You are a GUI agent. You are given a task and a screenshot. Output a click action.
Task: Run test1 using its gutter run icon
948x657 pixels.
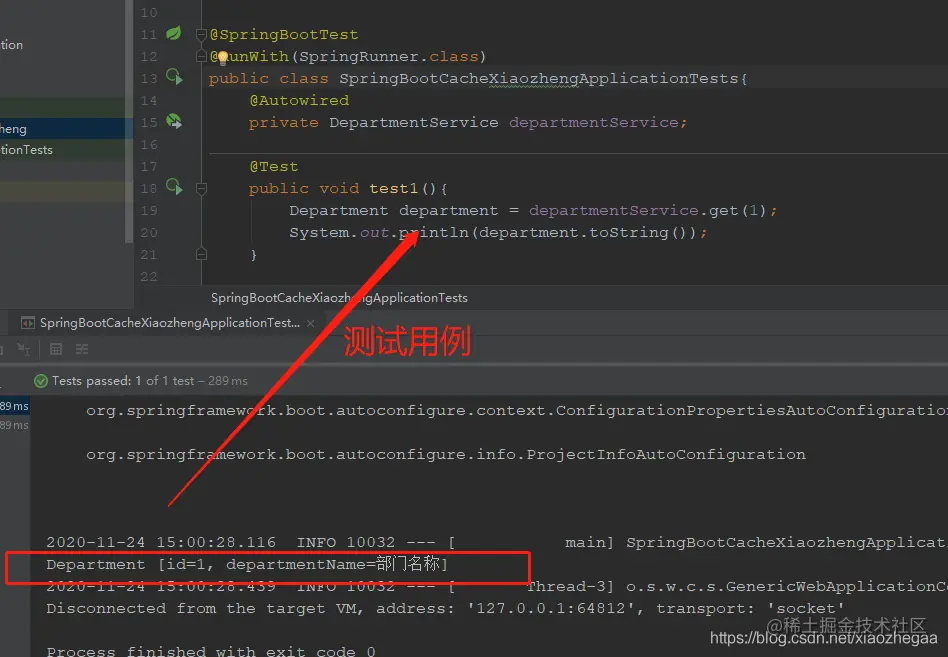[174, 187]
